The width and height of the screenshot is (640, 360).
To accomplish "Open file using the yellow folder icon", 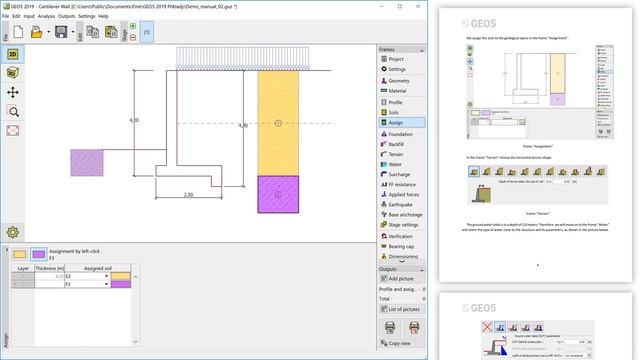I will point(36,32).
